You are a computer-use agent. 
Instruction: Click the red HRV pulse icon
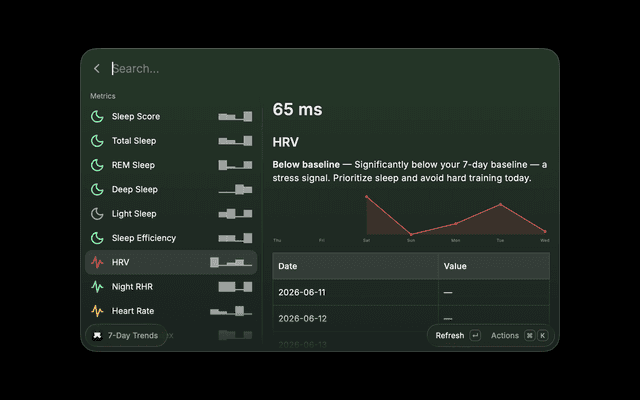click(x=97, y=262)
